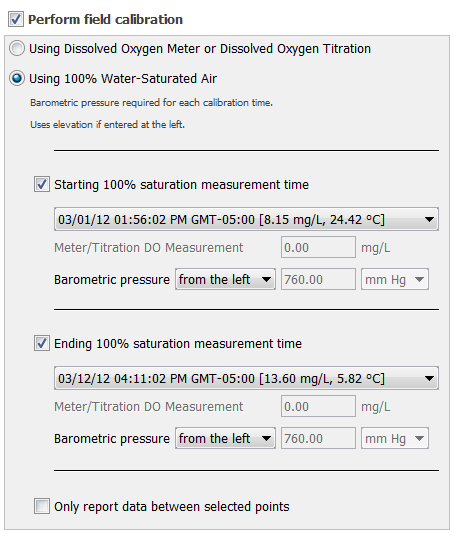This screenshot has height=538, width=456.
Task: Open starting time dropdown 03/01/12 01:56:02 PM
Action: pos(246,219)
